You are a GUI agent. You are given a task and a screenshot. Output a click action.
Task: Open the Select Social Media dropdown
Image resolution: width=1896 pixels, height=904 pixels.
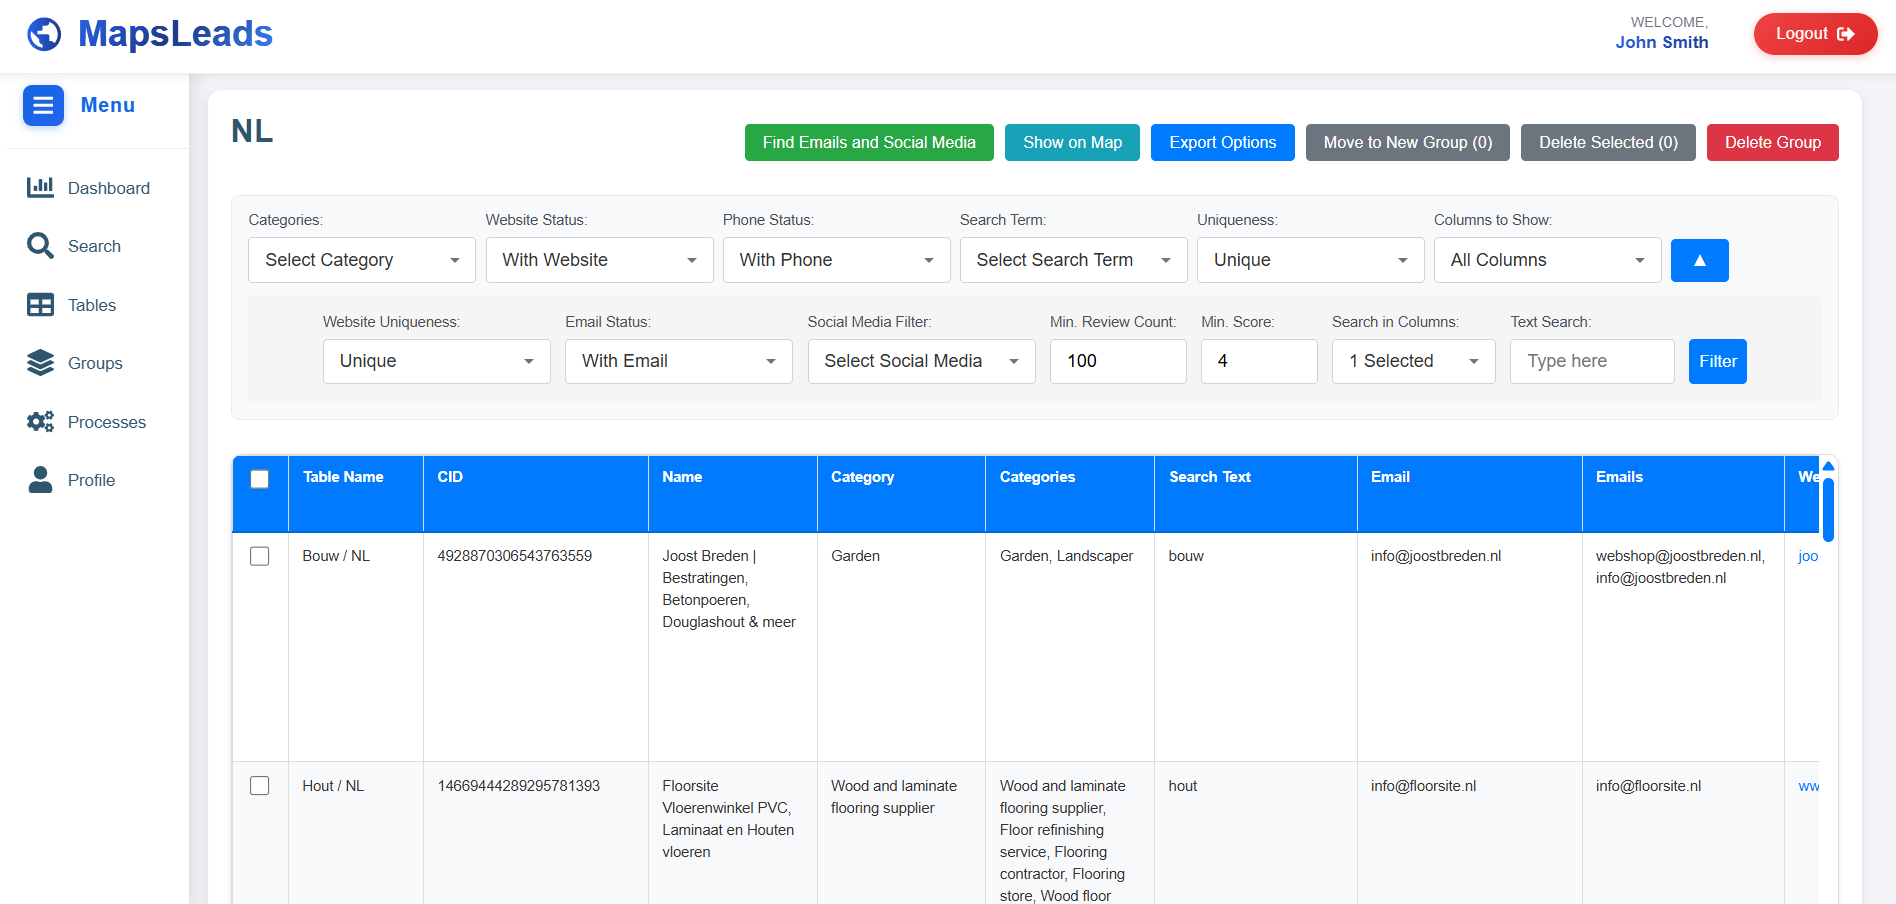(920, 361)
